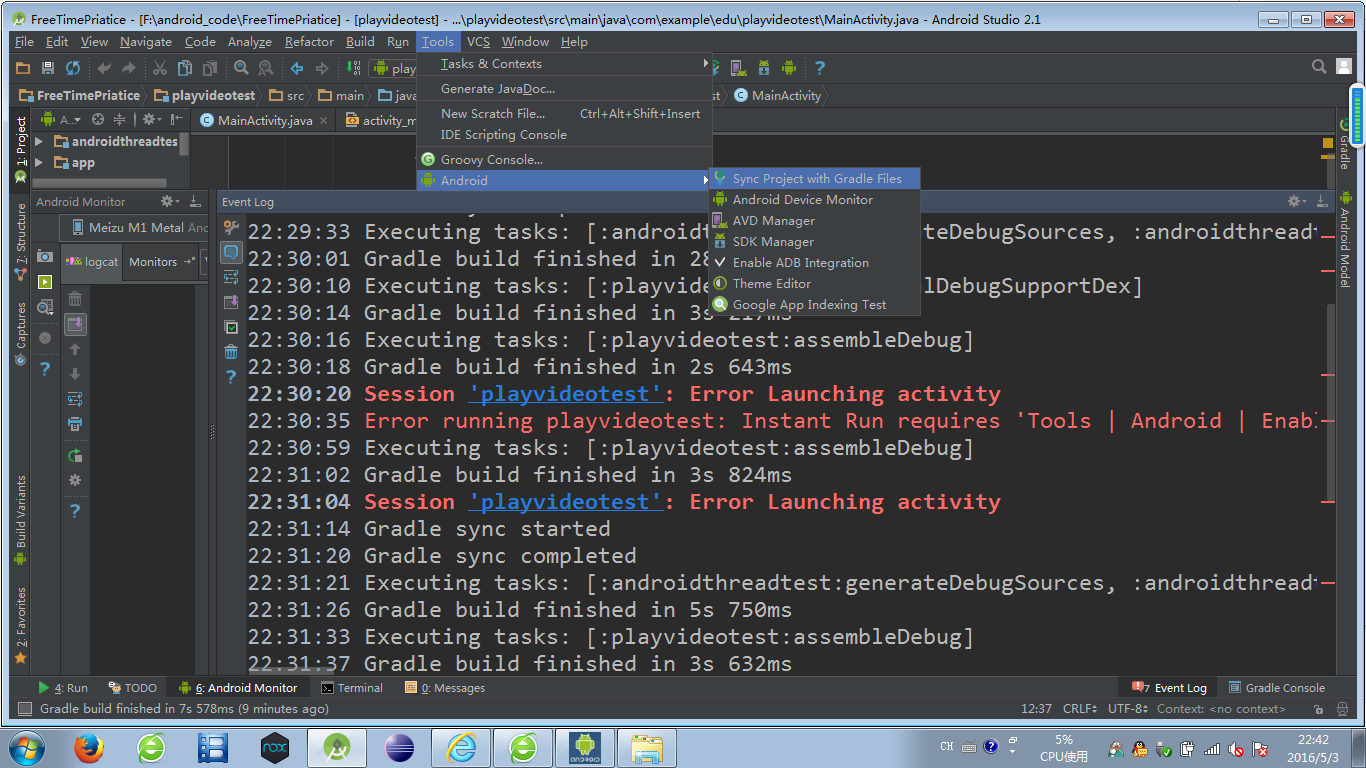Click the Search Everywhere magnifier icon
This screenshot has width=1366, height=768.
pos(1320,67)
